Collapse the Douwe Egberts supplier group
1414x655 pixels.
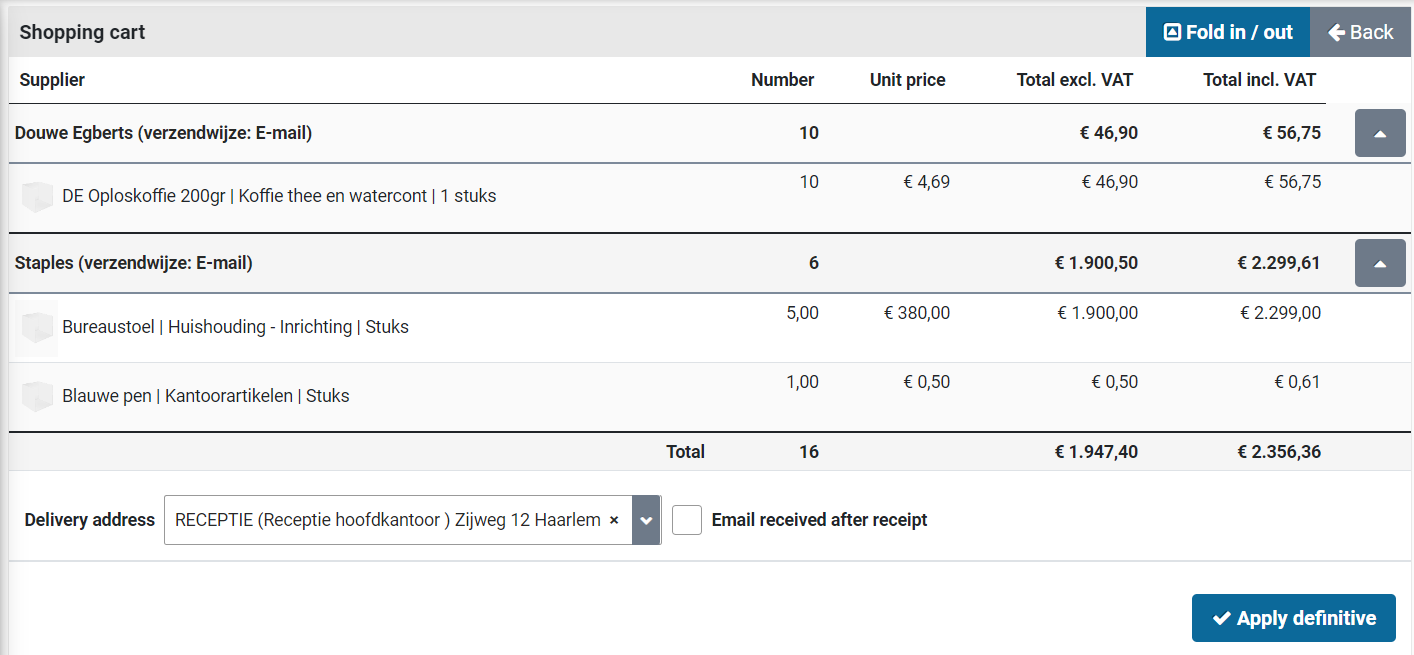1380,134
